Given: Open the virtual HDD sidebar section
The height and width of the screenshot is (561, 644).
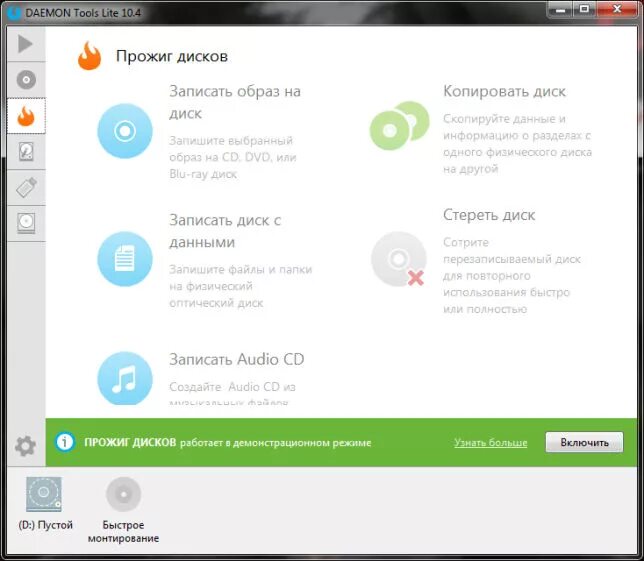Looking at the screenshot, I should click(26, 152).
